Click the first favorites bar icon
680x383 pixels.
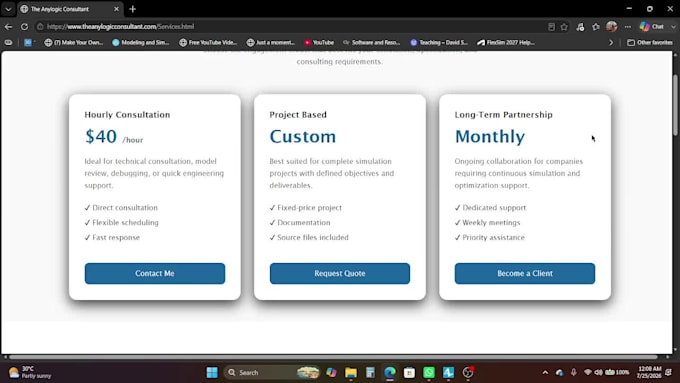coord(8,43)
